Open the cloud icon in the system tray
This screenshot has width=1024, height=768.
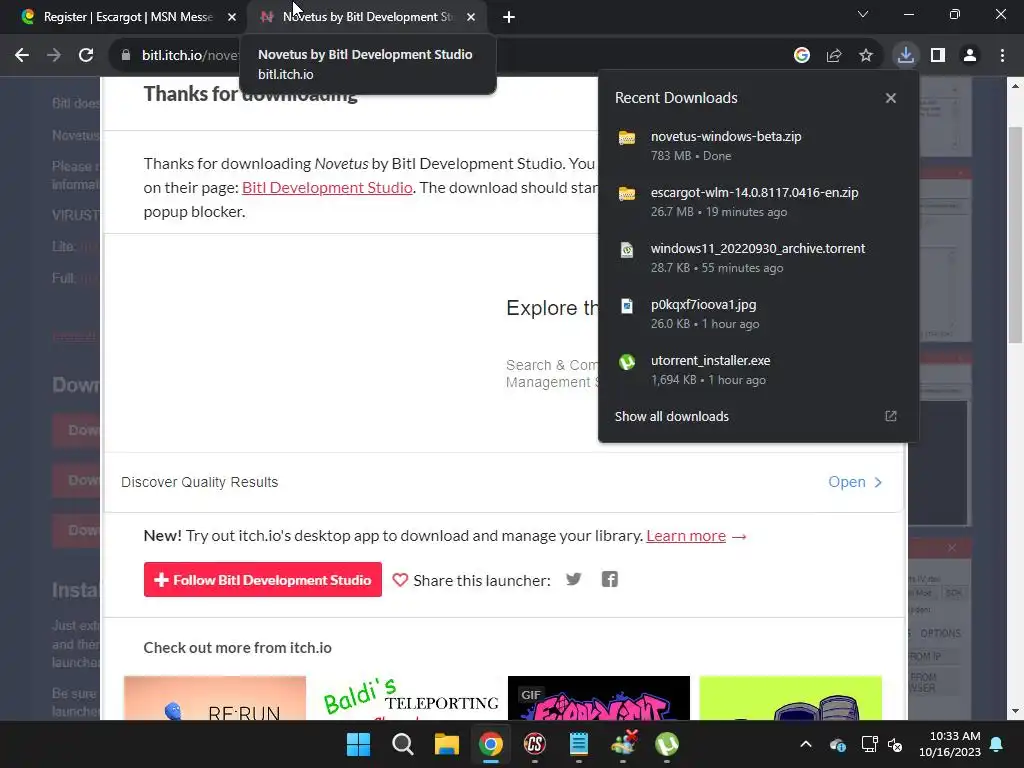coord(838,744)
